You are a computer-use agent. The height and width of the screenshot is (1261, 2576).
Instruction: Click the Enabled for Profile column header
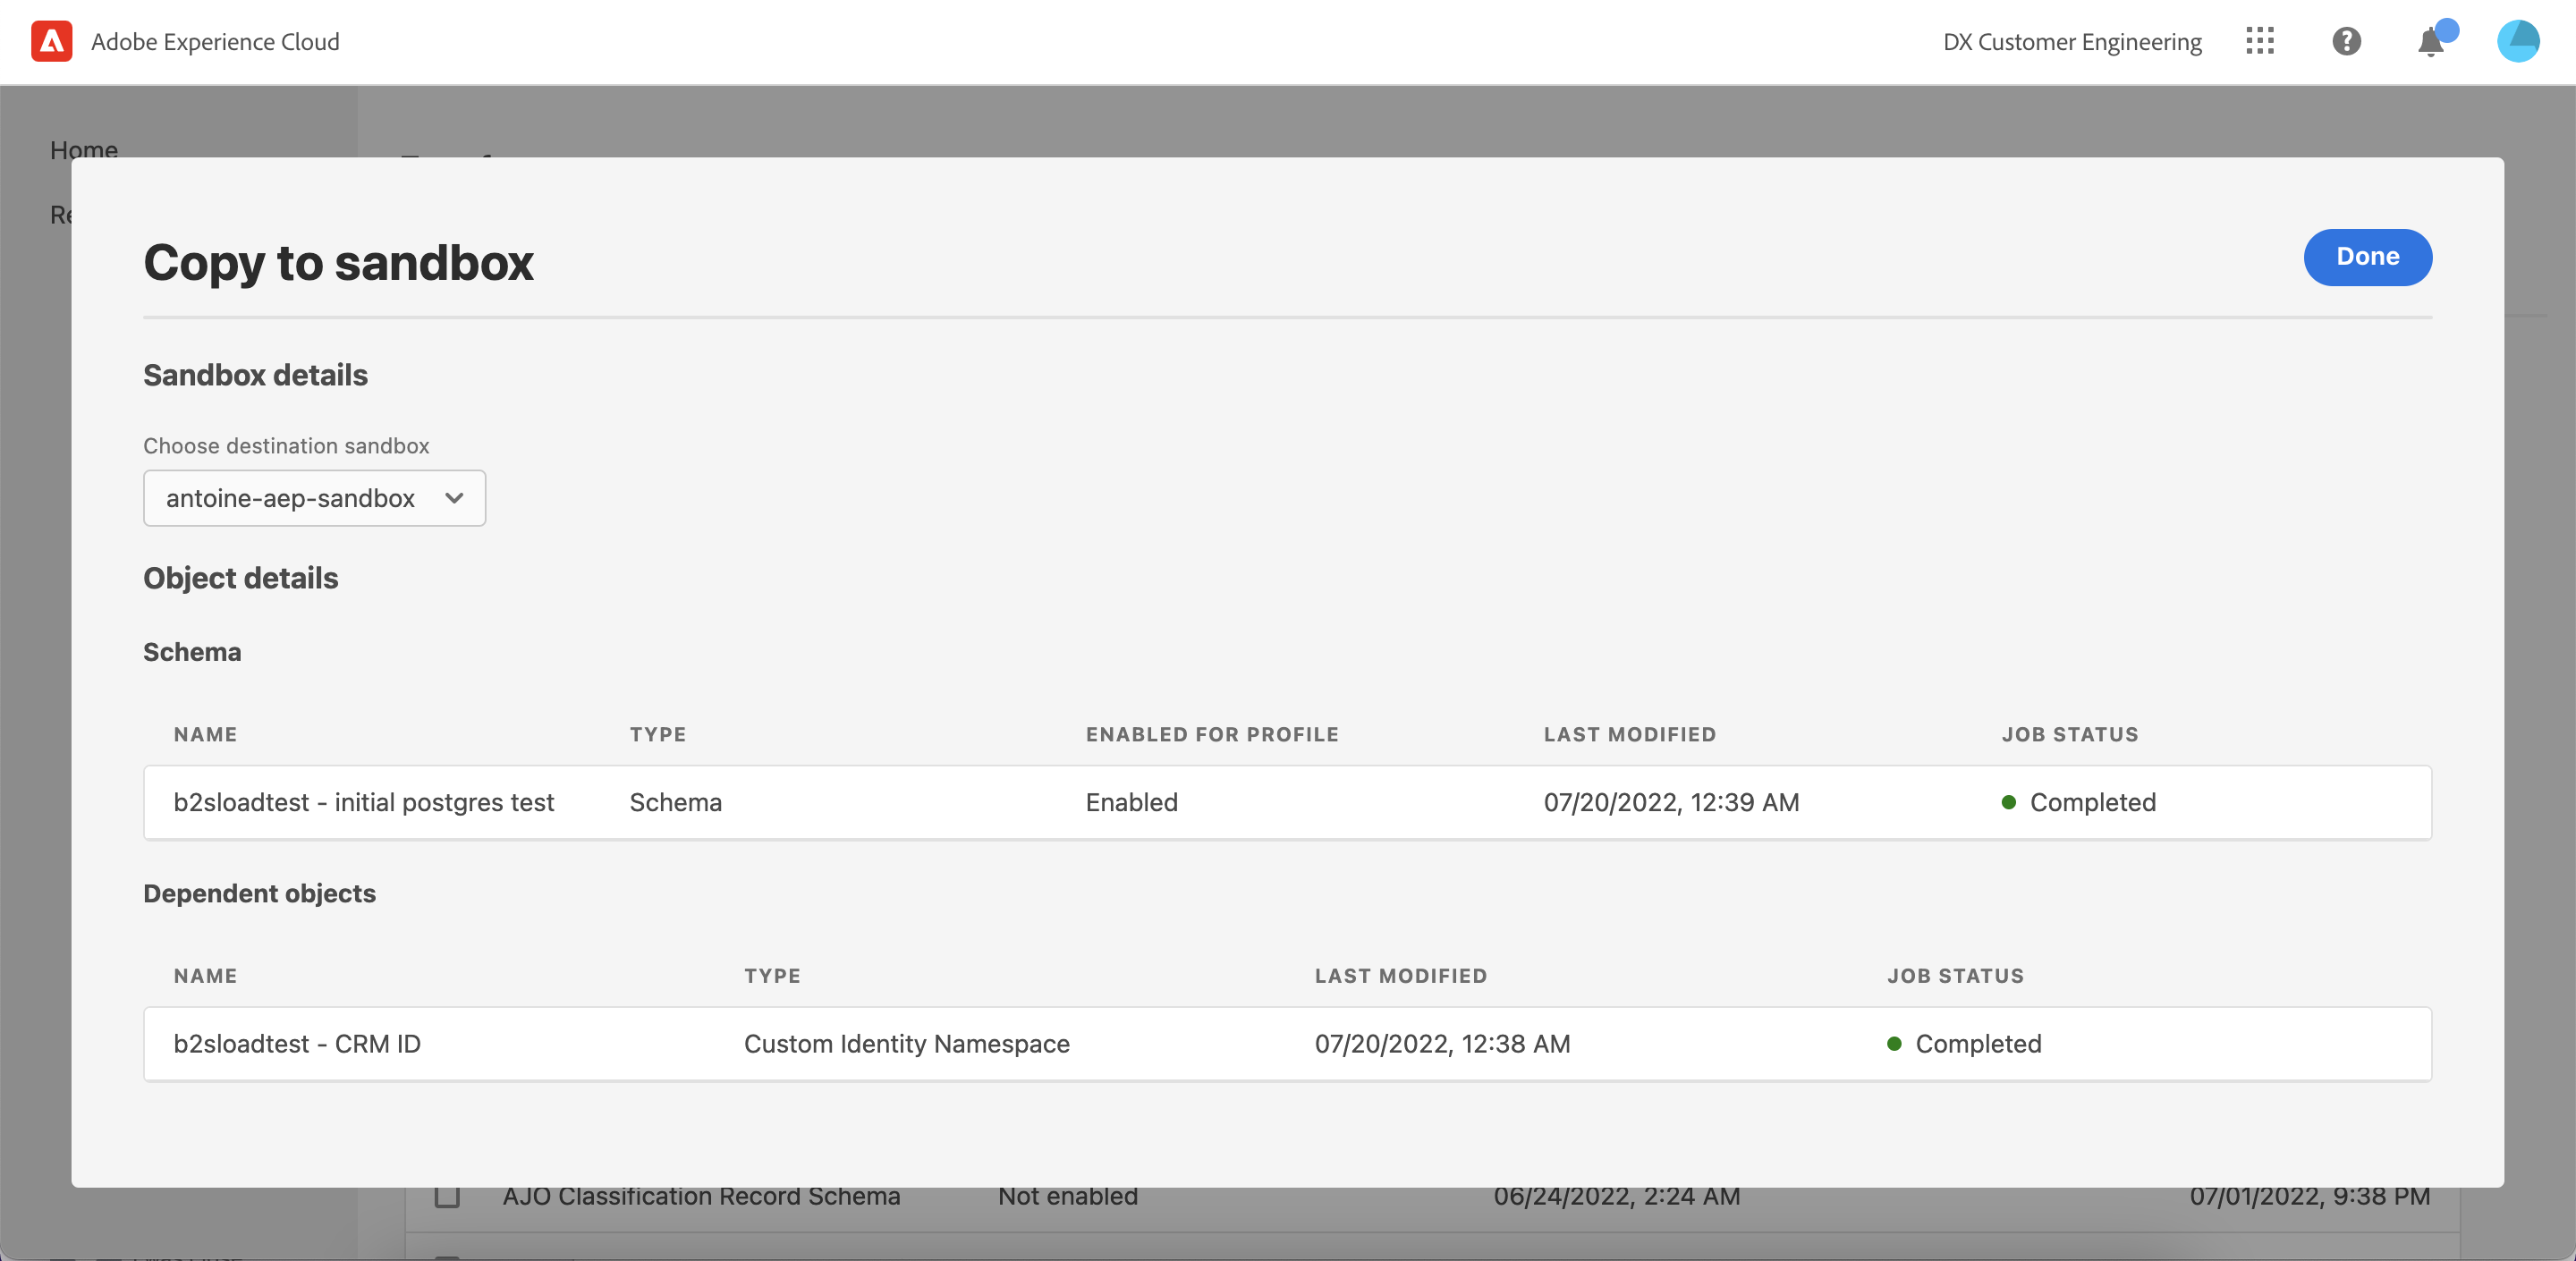[x=1212, y=734]
